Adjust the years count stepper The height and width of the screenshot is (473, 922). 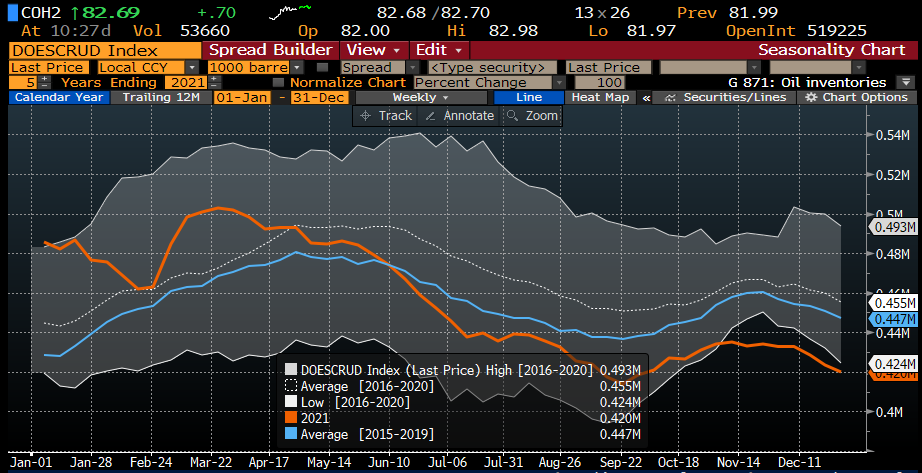pyautogui.click(x=46, y=82)
